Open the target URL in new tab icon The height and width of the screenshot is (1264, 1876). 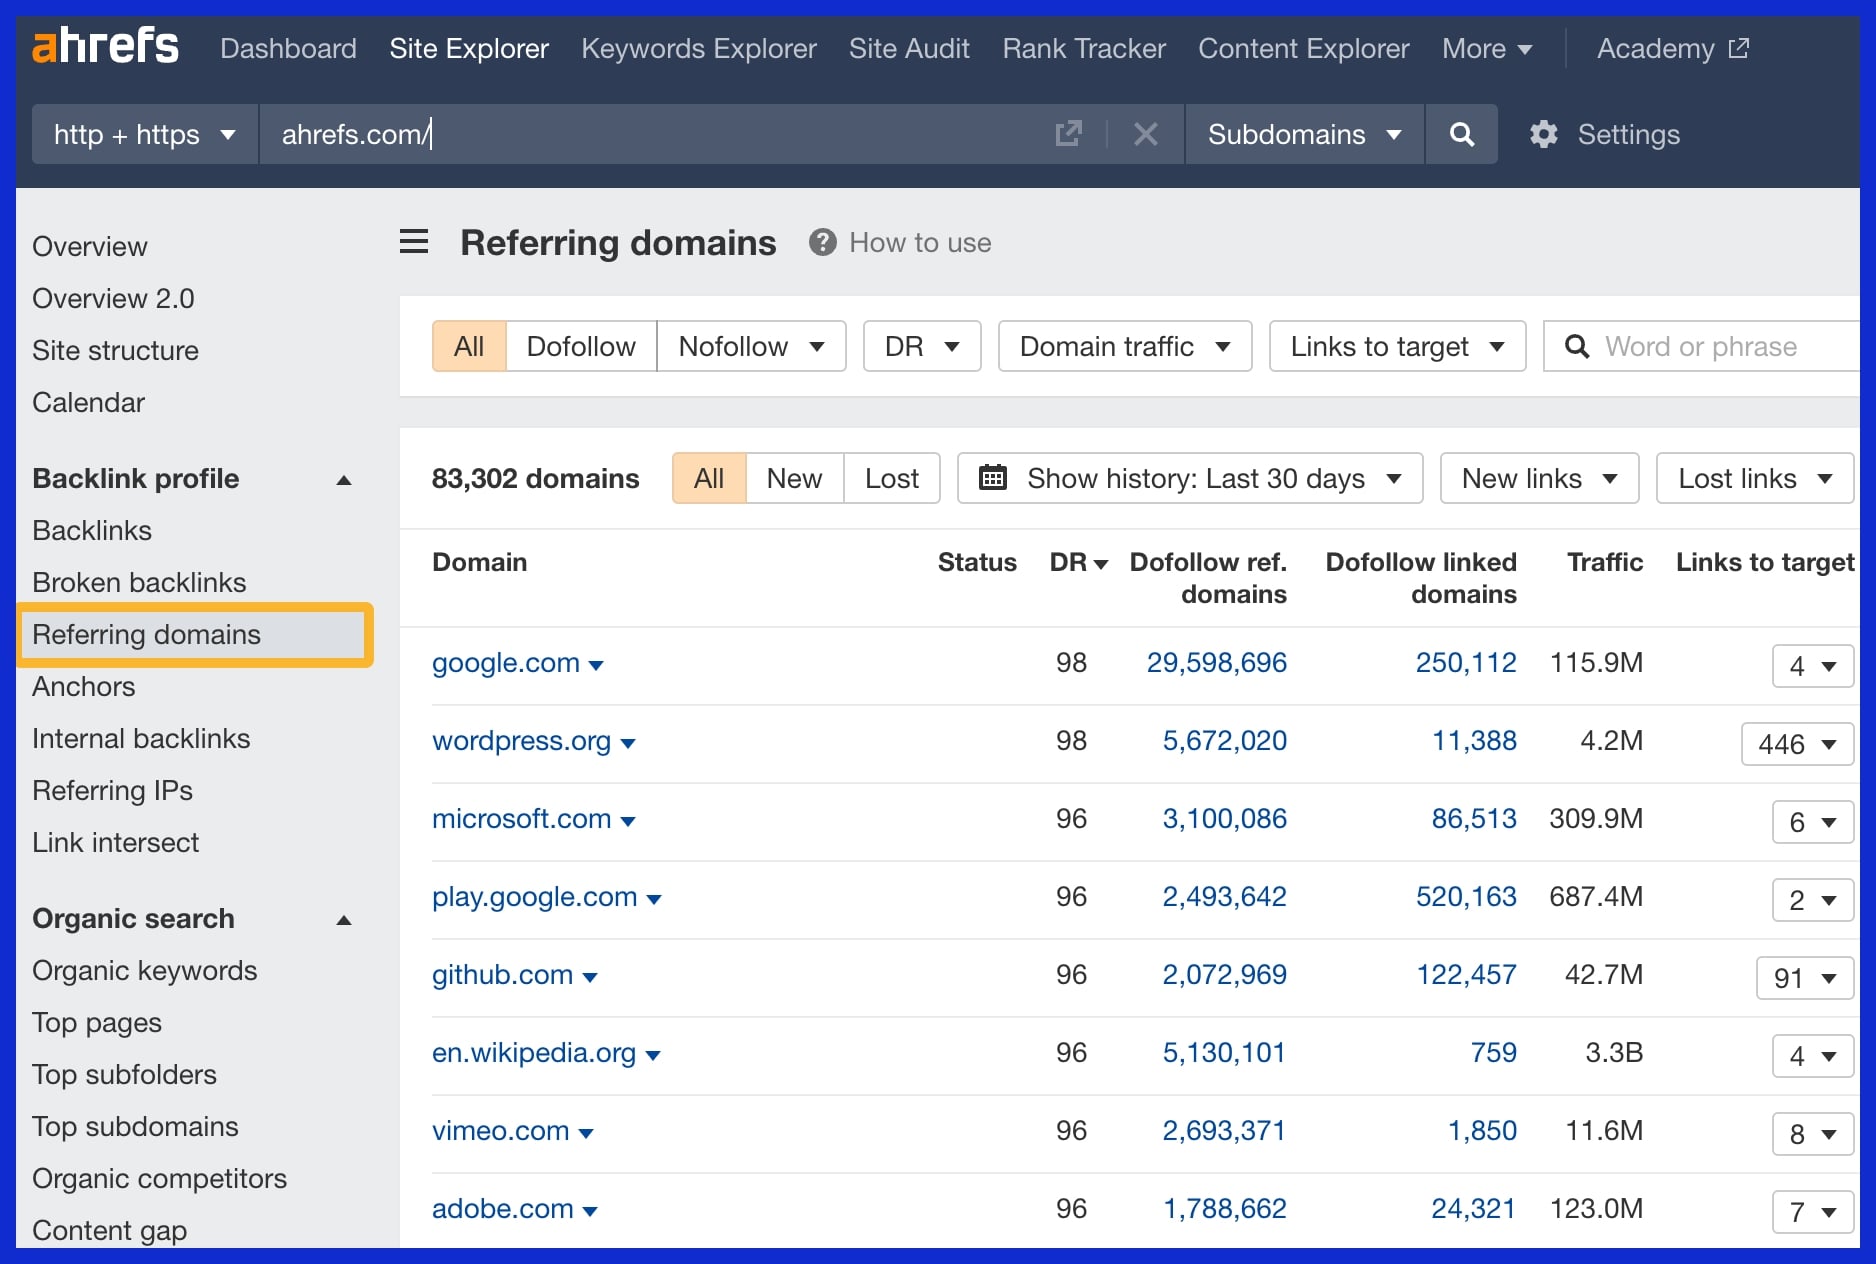click(1068, 134)
